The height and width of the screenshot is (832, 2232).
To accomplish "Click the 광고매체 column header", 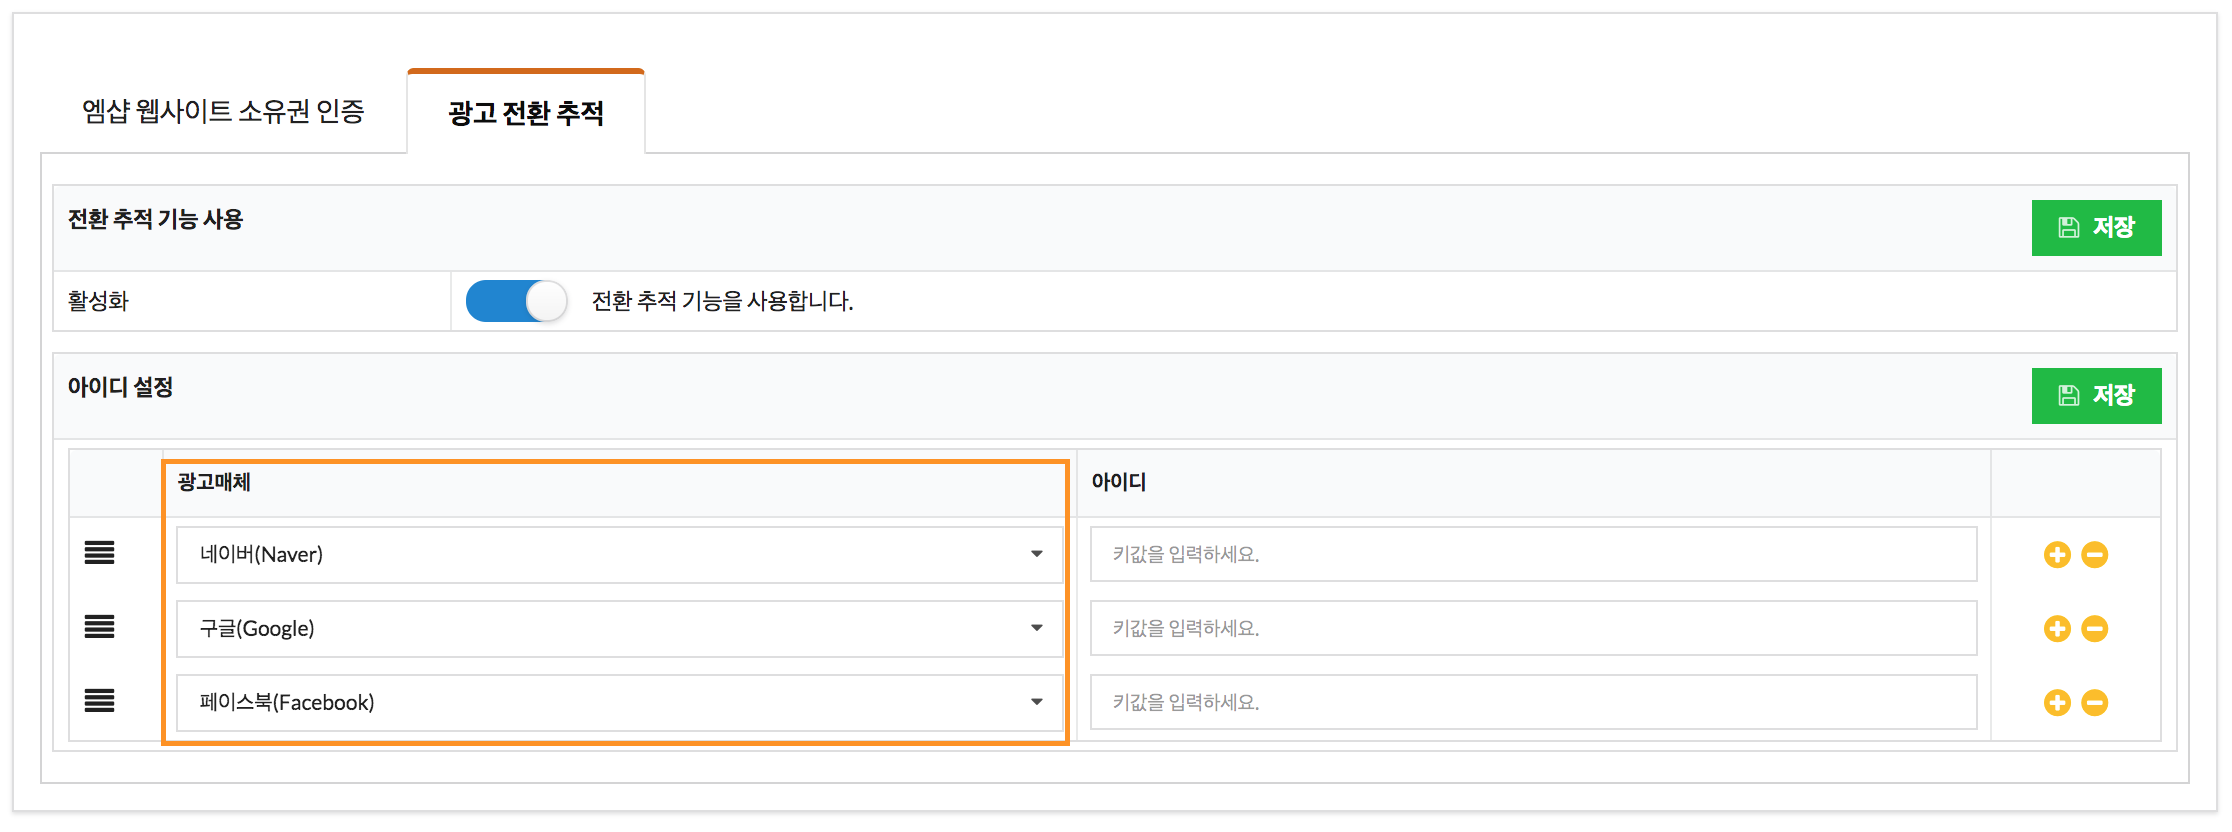I will click(214, 482).
